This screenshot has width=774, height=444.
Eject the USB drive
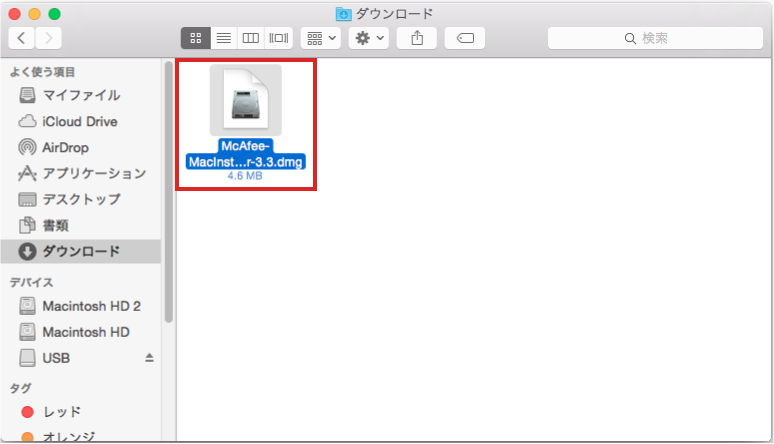click(150, 358)
